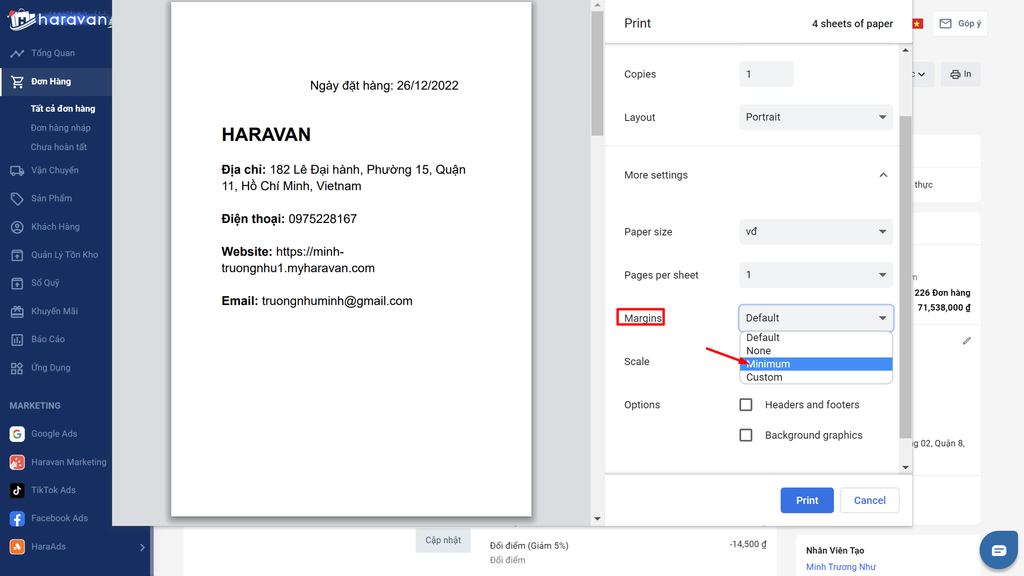Choose Custom margins option
Image resolution: width=1024 pixels, height=576 pixels.
pos(816,377)
